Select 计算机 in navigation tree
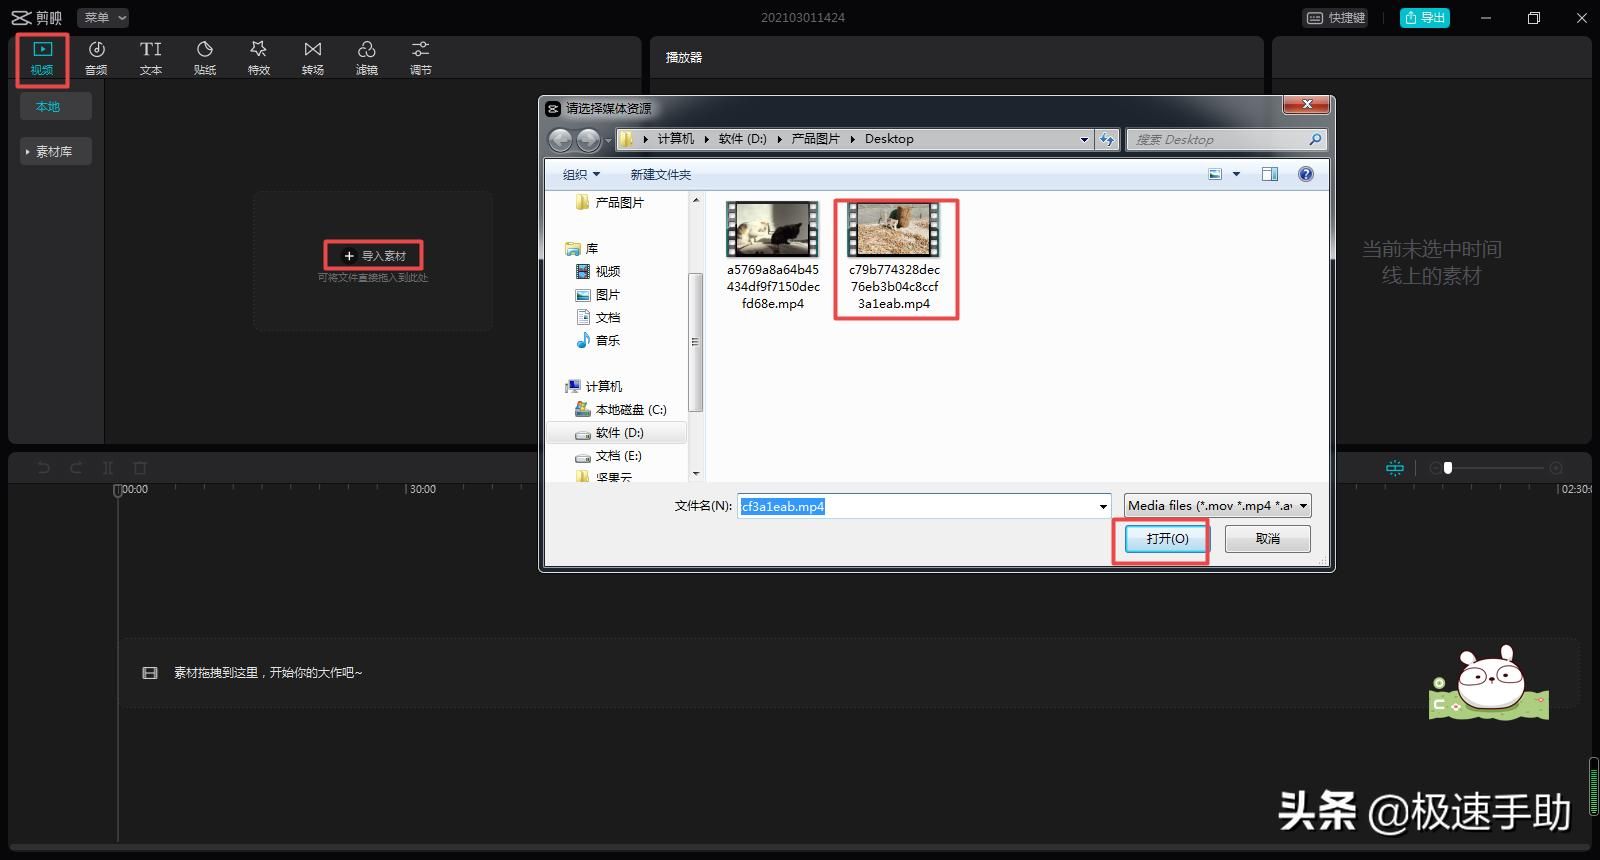Image resolution: width=1600 pixels, height=860 pixels. 594,386
